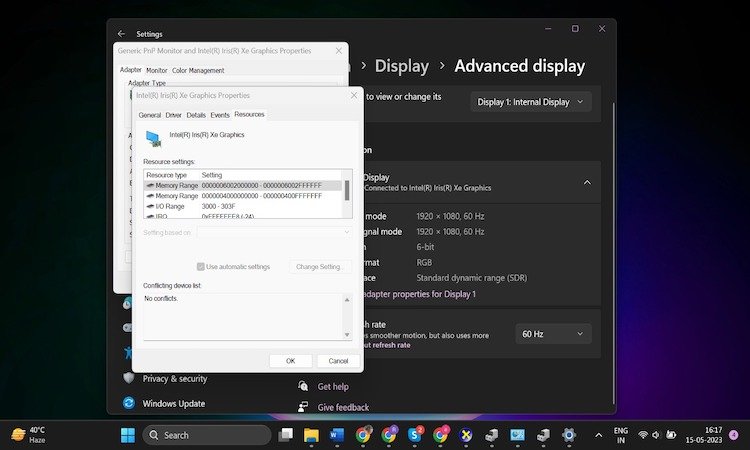Open the Color Management tab
The height and width of the screenshot is (450, 750).
(x=198, y=70)
